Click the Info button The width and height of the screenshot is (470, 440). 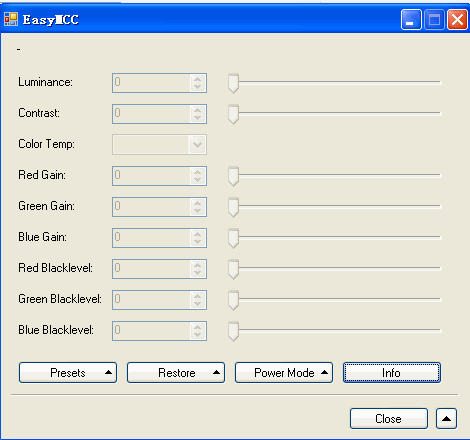[x=392, y=372]
